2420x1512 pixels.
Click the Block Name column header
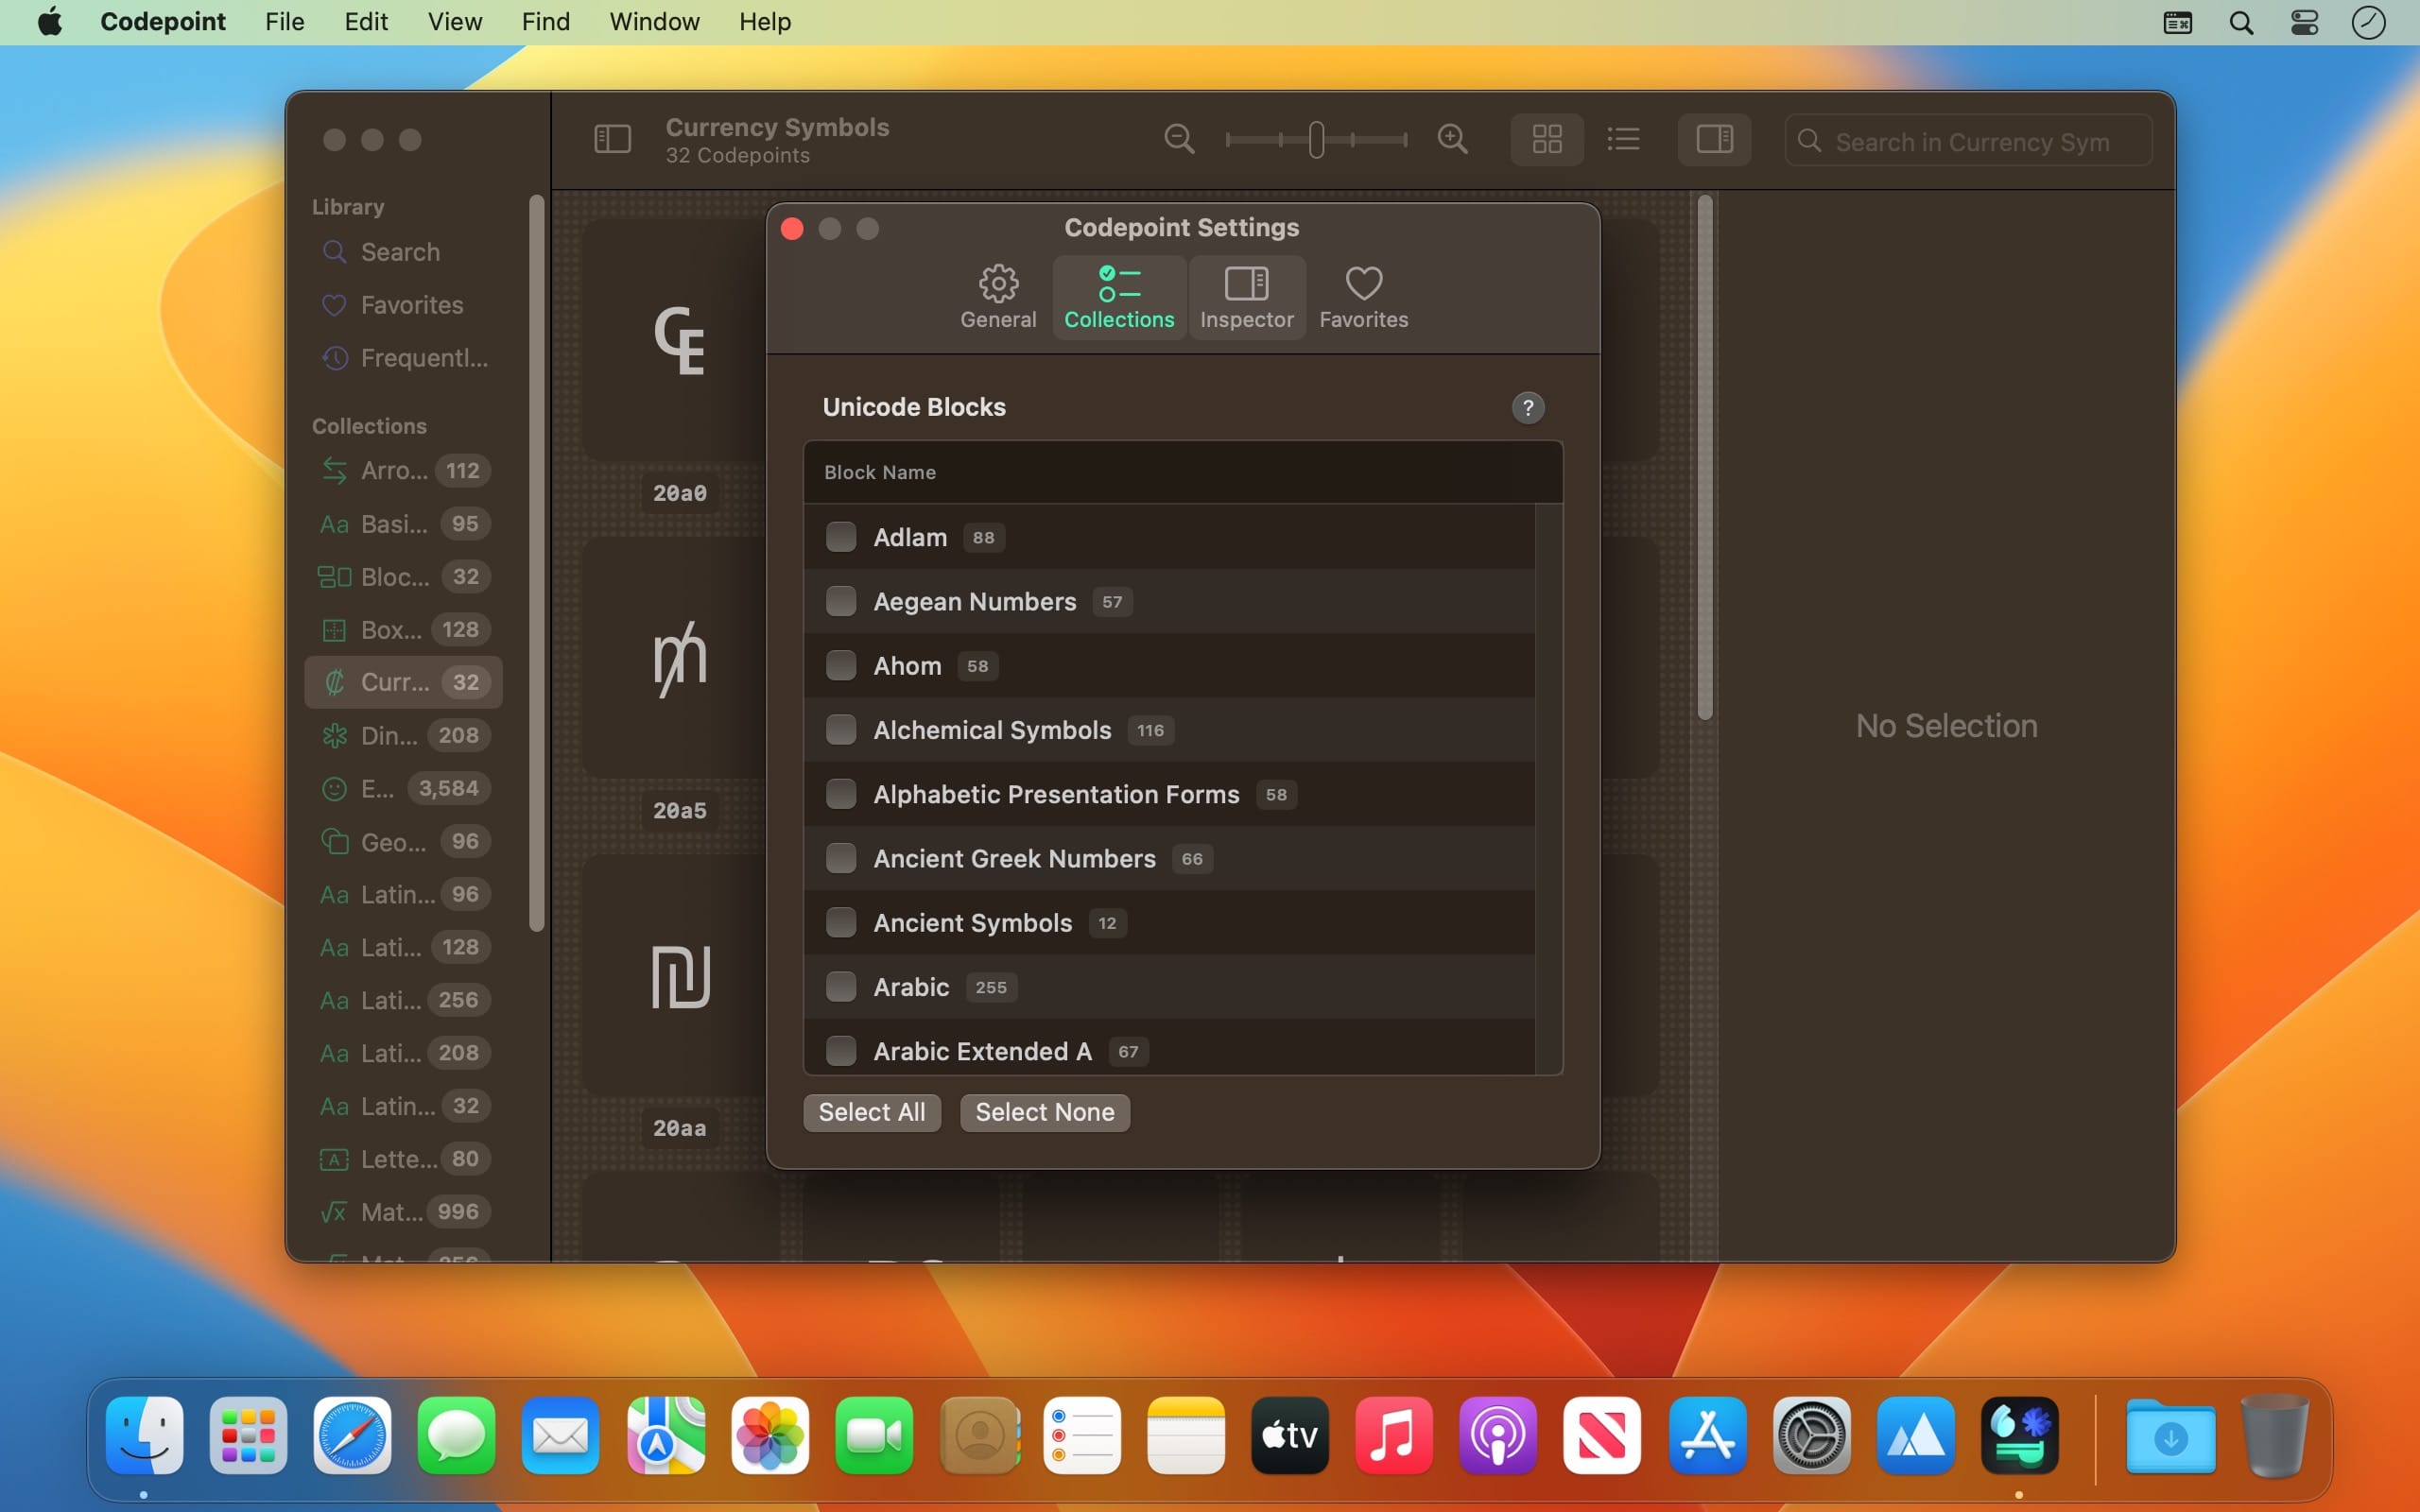point(1182,472)
